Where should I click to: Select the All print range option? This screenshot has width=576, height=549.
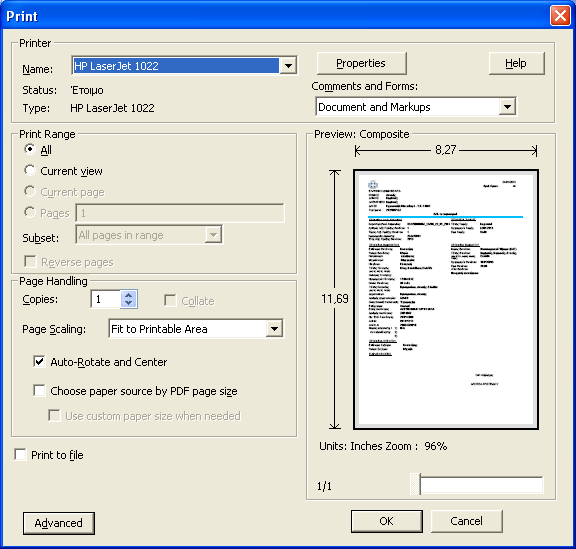(30, 149)
